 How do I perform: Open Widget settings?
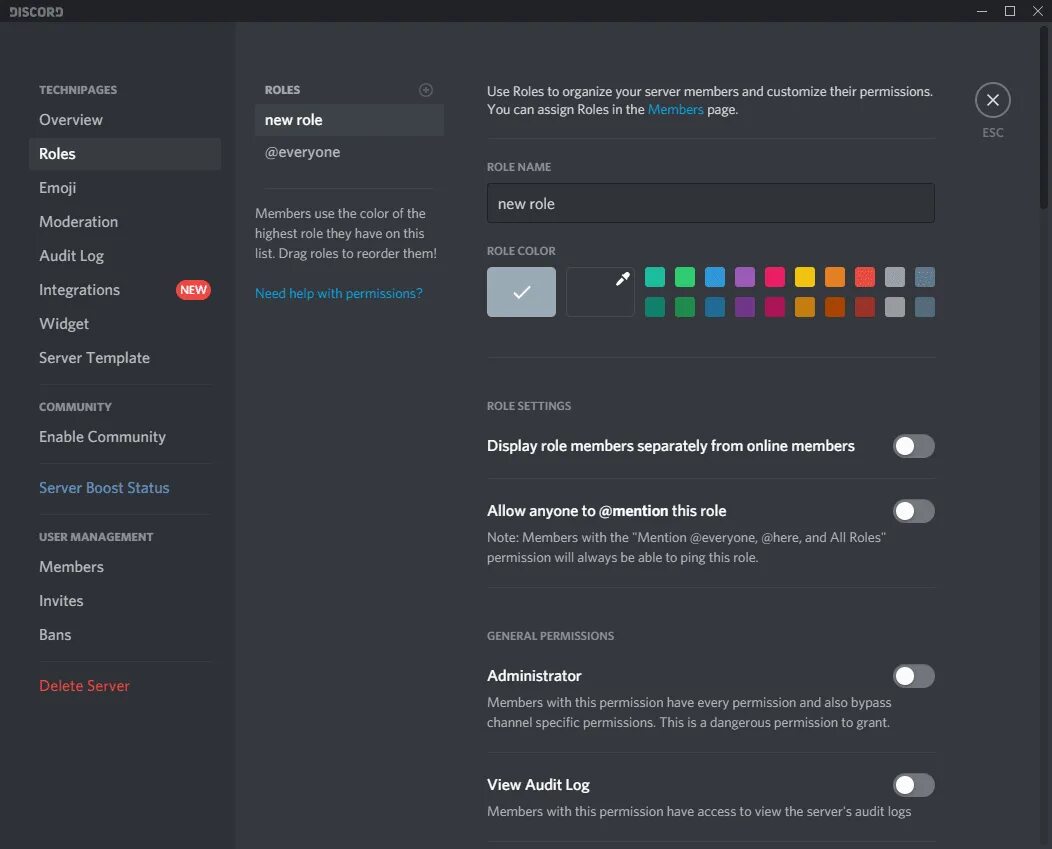[x=125, y=324]
